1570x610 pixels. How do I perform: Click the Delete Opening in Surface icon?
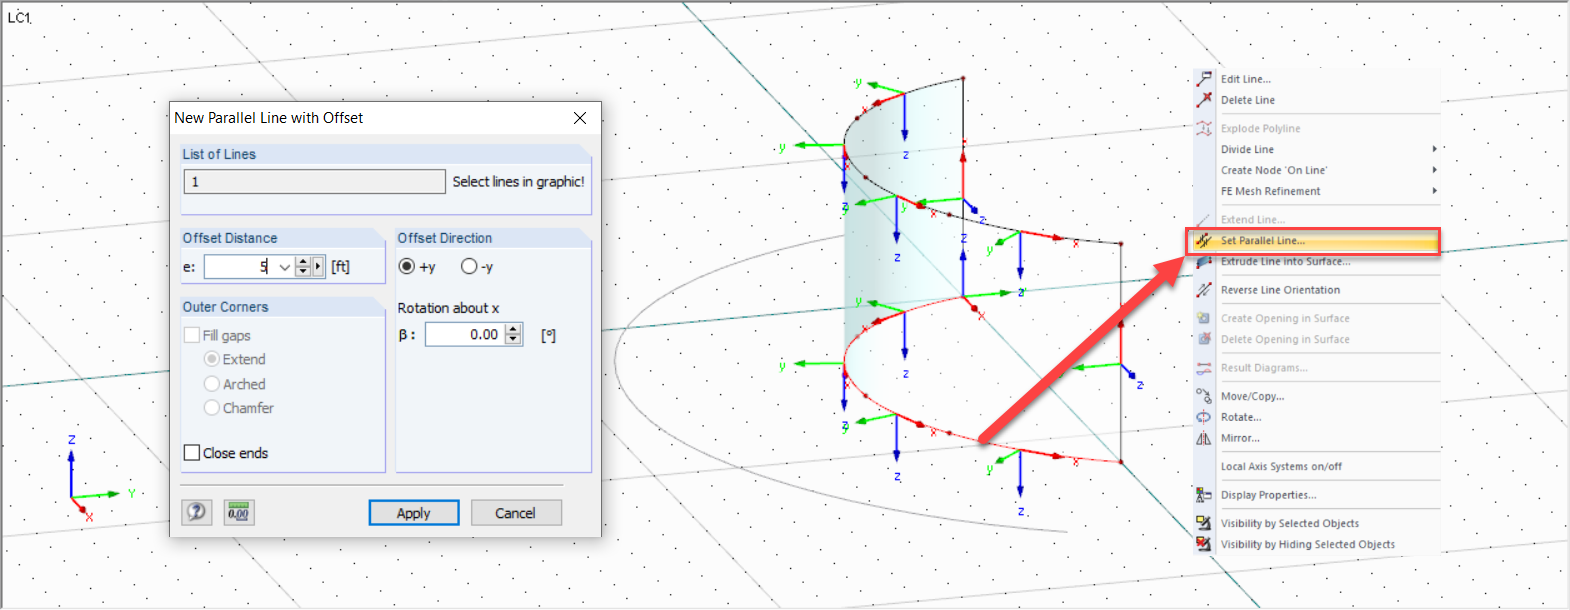[1204, 339]
